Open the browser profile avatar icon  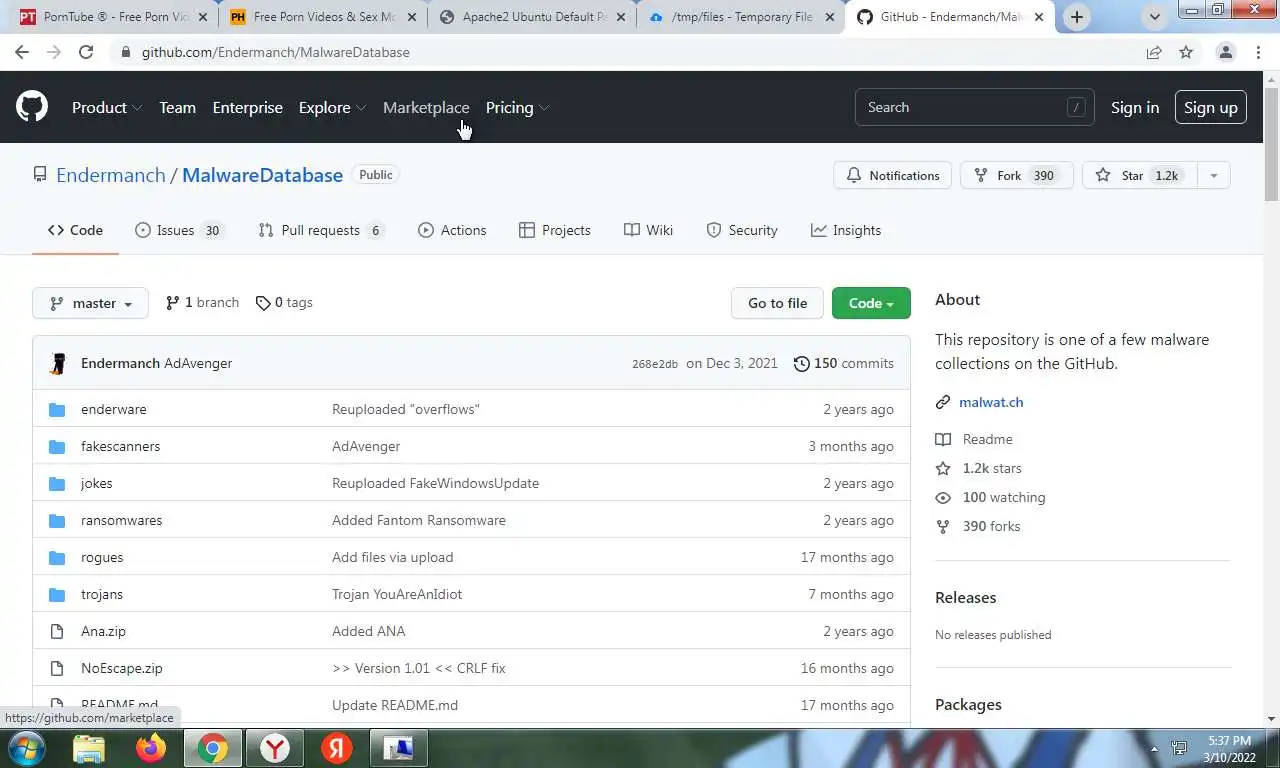[x=1225, y=52]
